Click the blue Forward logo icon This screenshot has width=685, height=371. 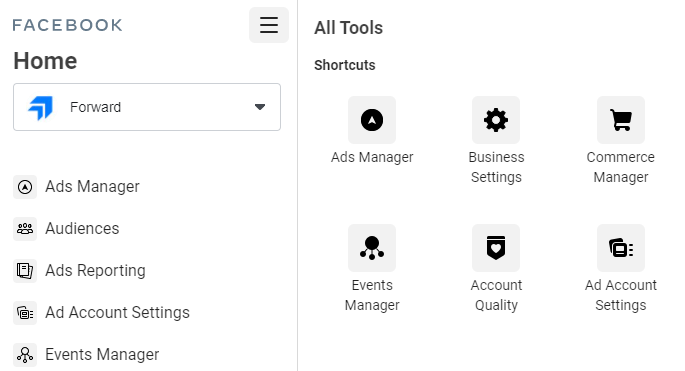(x=41, y=107)
